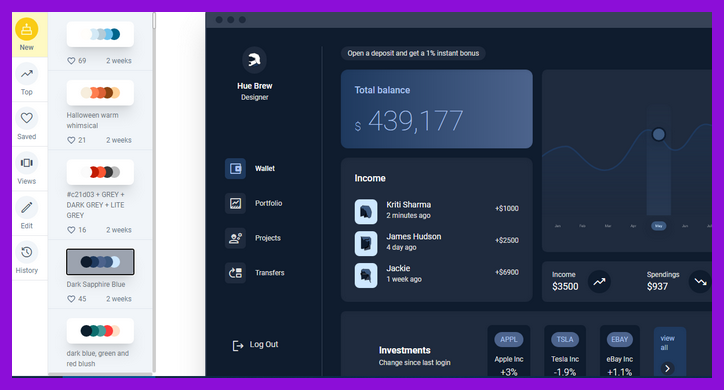This screenshot has height=390, width=724.
Task: Open the Saved palettes tab
Action: coord(27,124)
